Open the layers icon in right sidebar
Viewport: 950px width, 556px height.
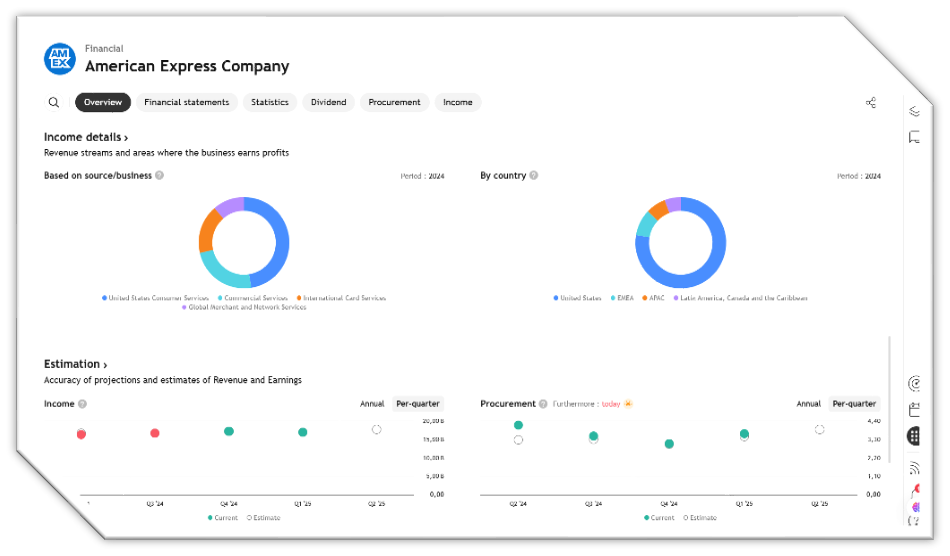(914, 111)
